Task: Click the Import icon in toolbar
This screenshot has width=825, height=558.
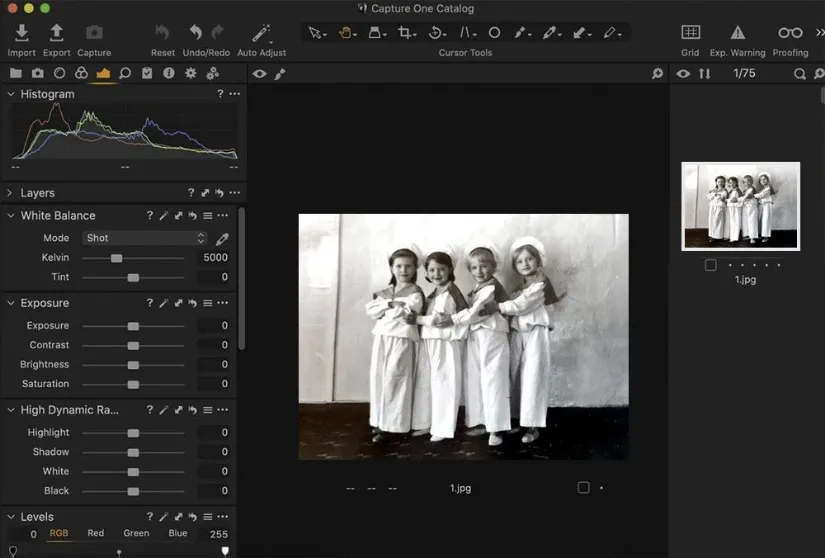Action: pyautogui.click(x=21, y=33)
